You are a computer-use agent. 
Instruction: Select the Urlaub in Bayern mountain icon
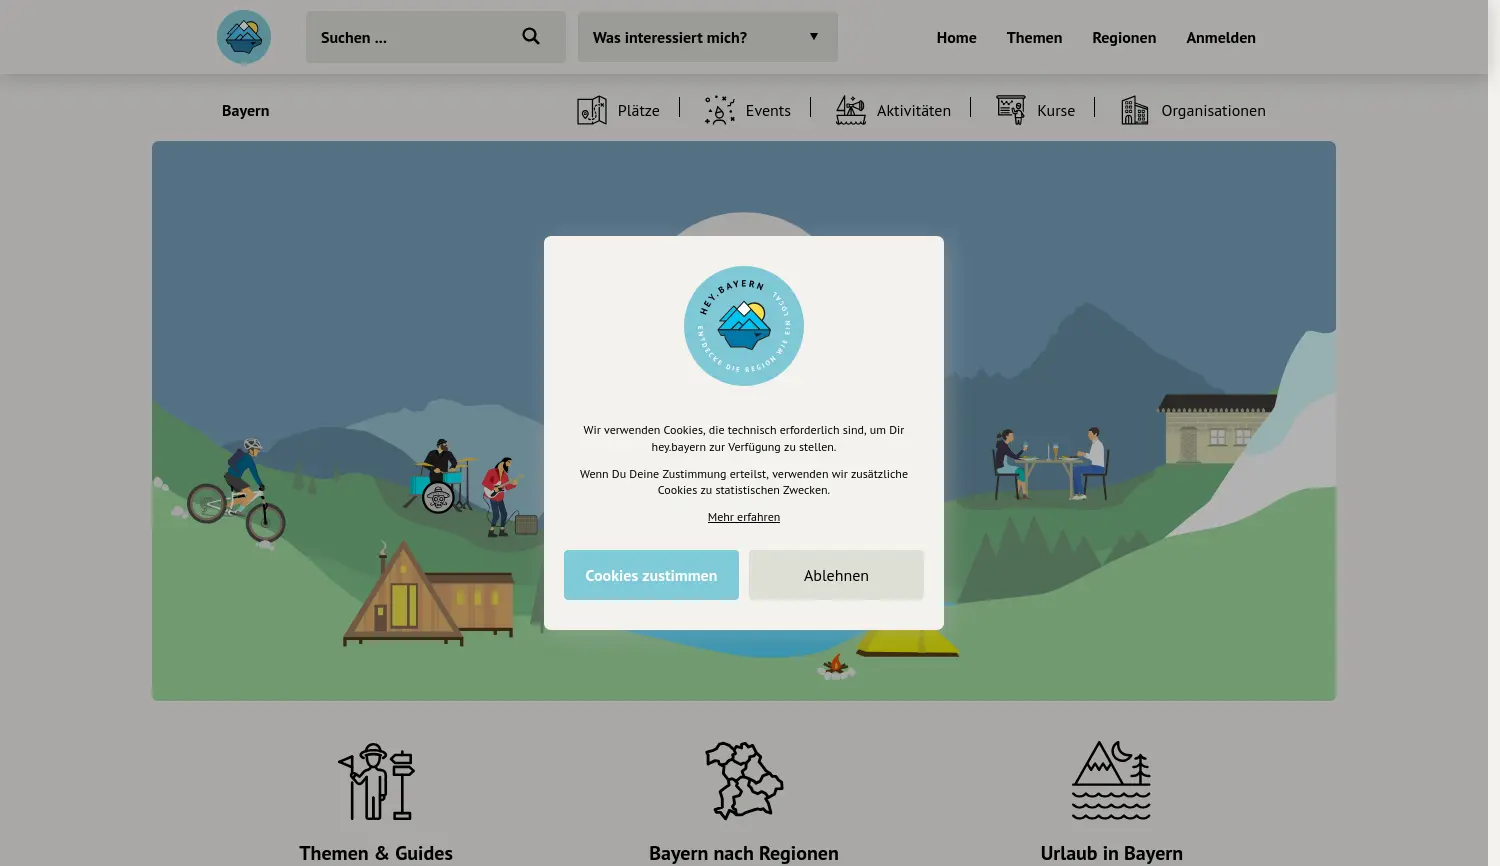click(1111, 781)
